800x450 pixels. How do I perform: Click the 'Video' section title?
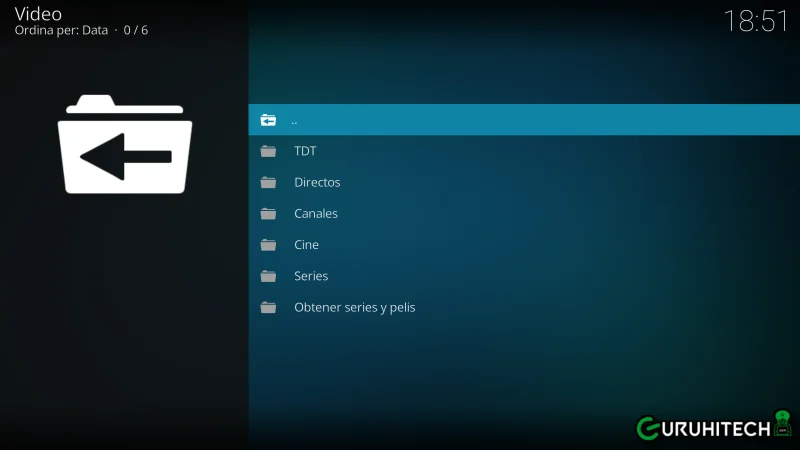pos(38,14)
